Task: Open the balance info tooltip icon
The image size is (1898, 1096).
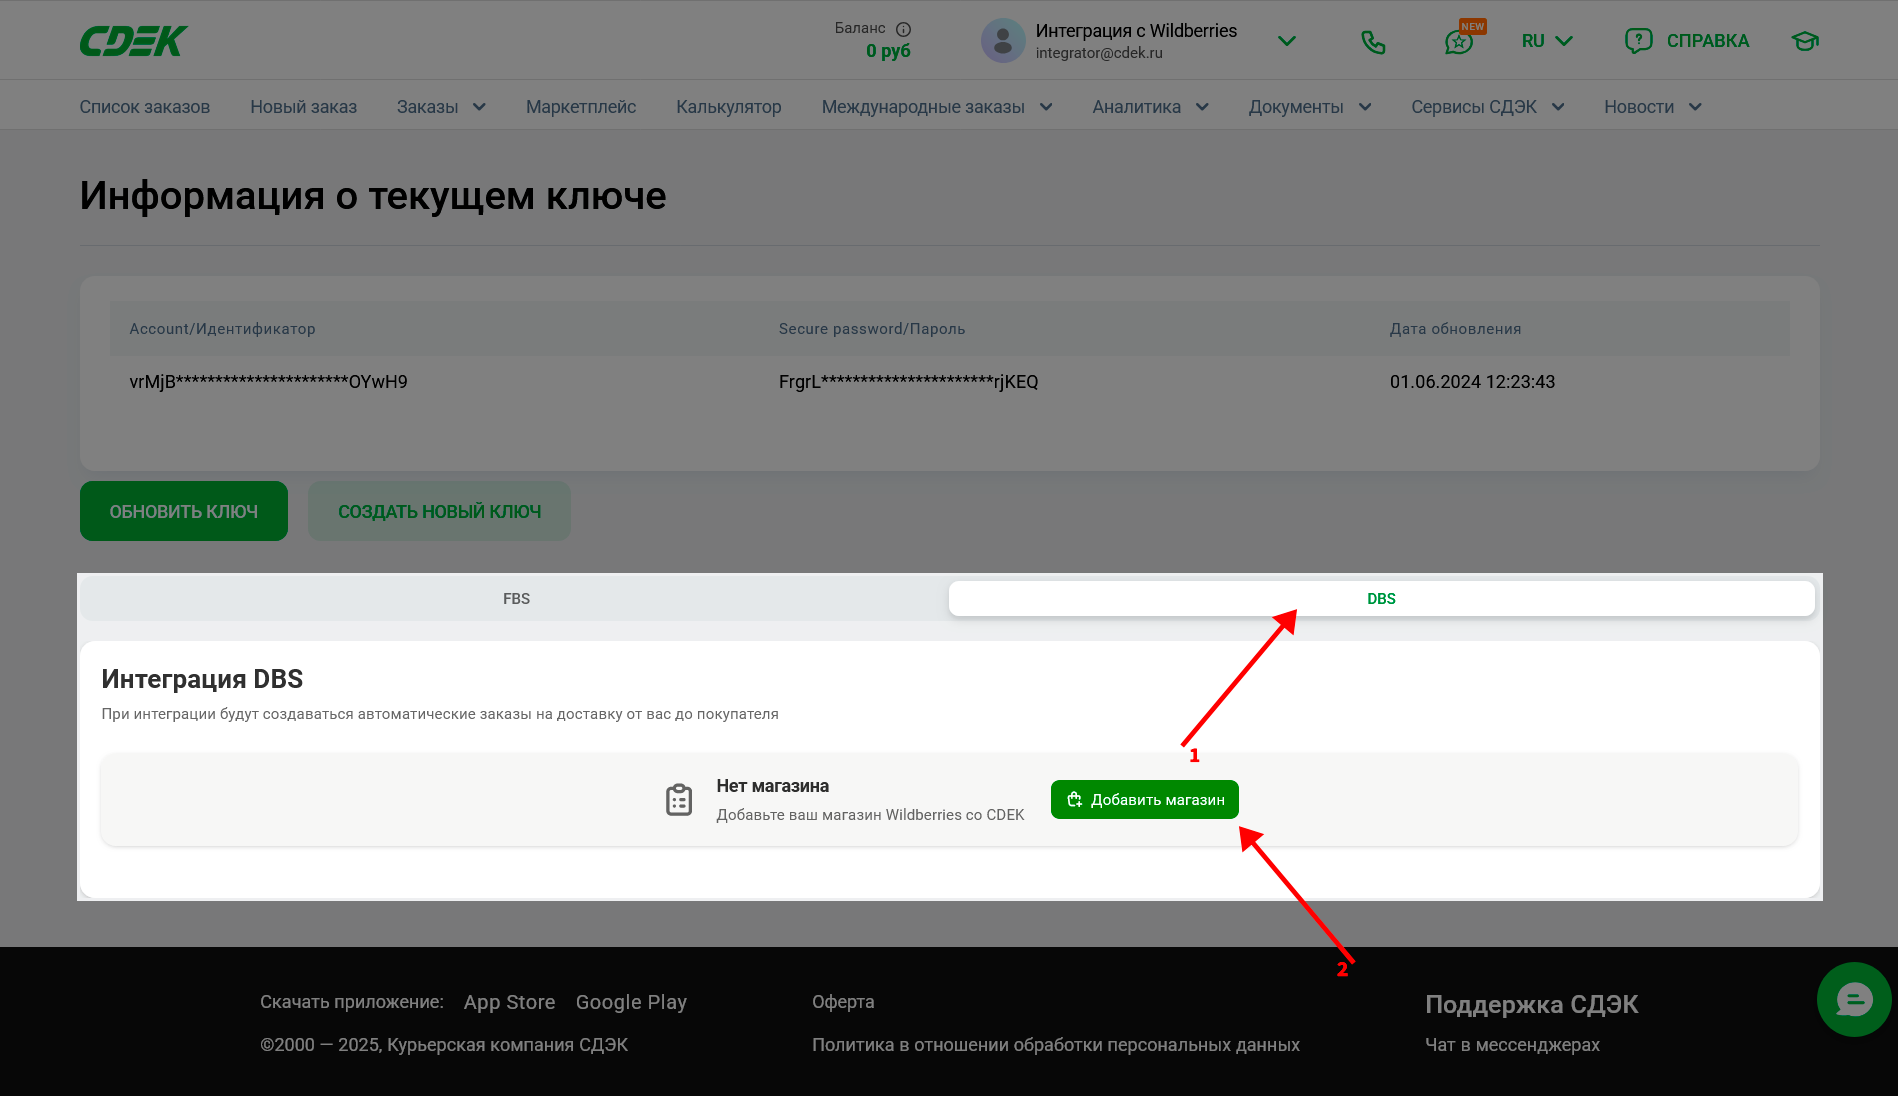Action: click(903, 29)
